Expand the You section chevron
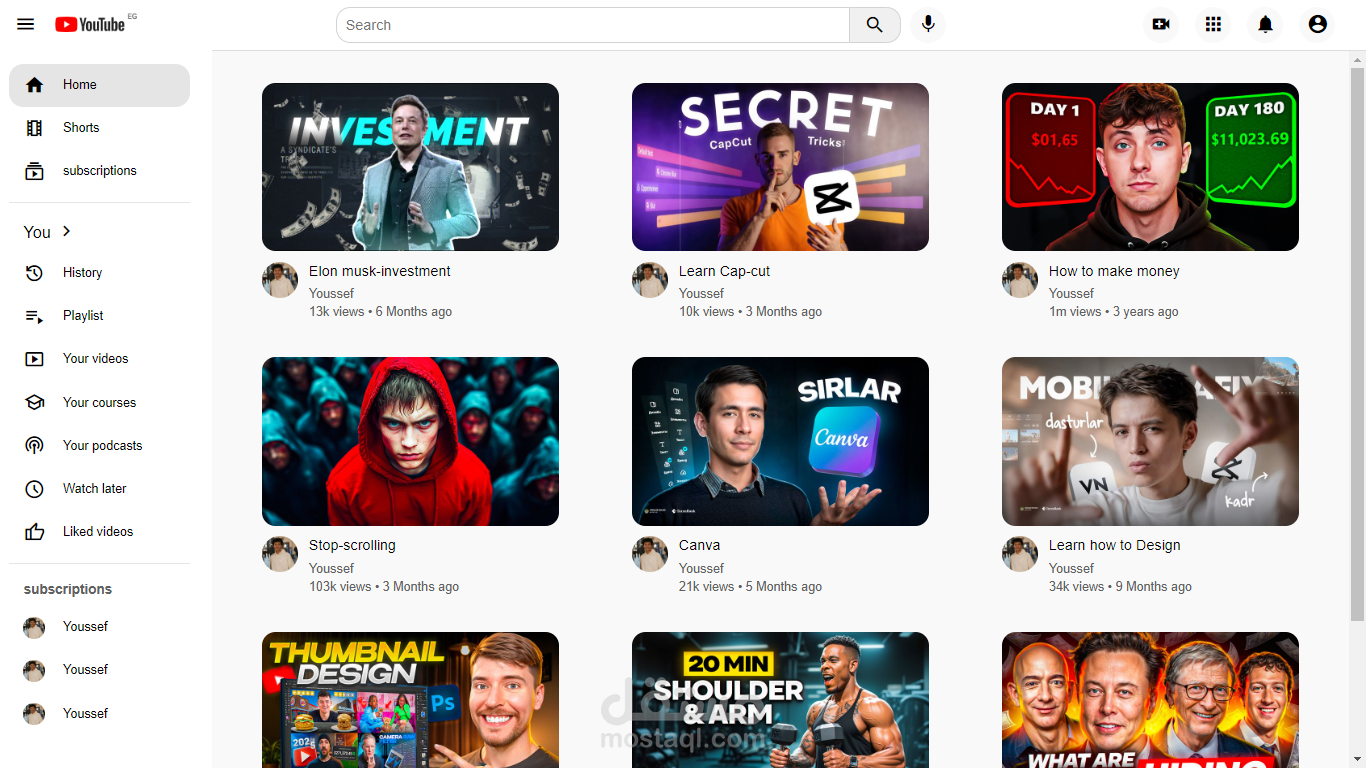Screen dimensions: 1366x768 click(67, 231)
